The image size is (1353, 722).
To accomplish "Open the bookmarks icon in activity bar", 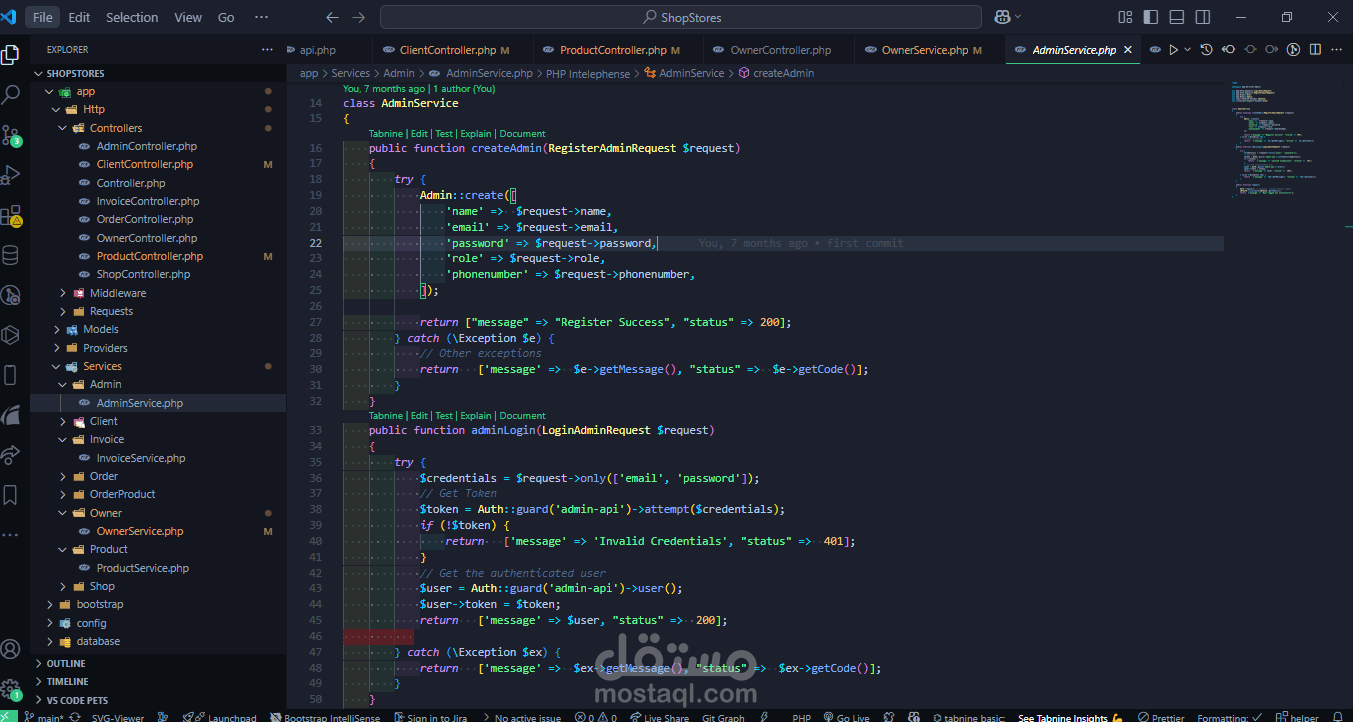I will pos(11,495).
